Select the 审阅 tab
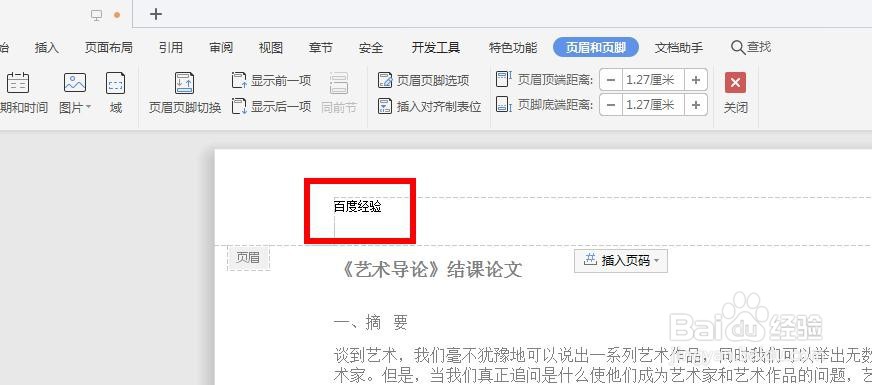872x385 pixels. click(x=221, y=48)
